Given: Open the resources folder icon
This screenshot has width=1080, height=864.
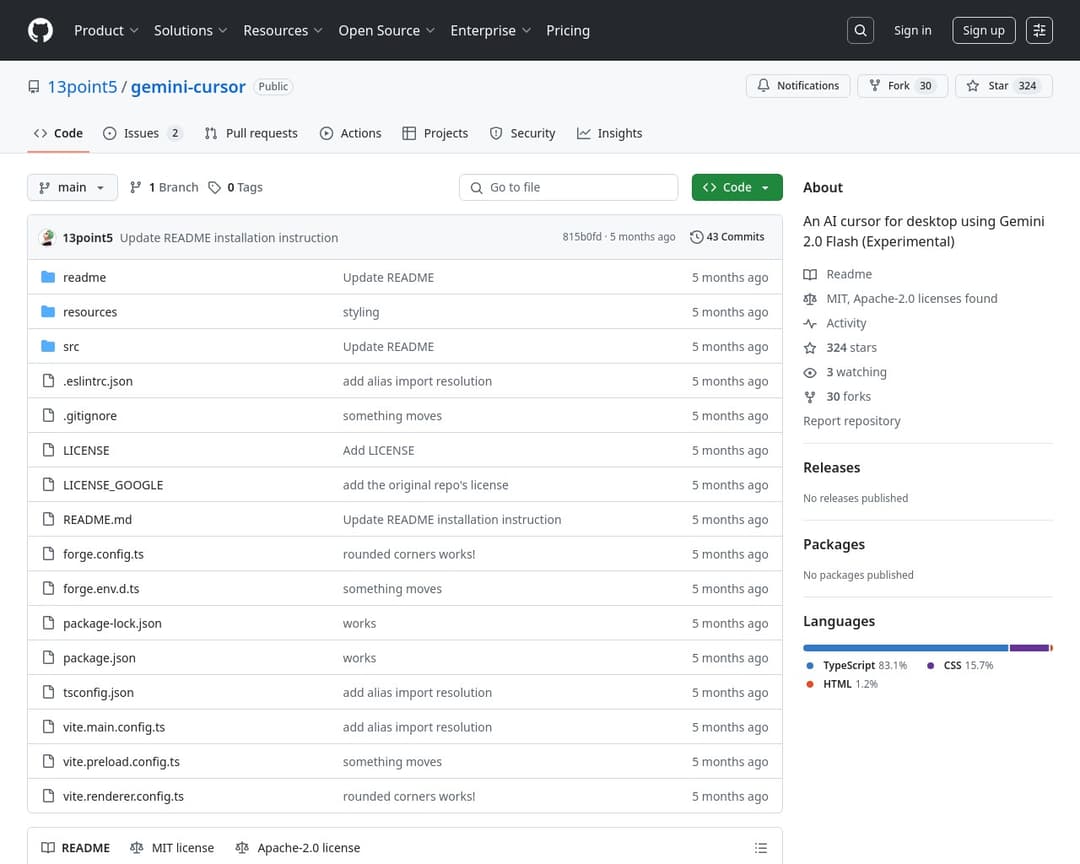Looking at the screenshot, I should click(x=48, y=311).
